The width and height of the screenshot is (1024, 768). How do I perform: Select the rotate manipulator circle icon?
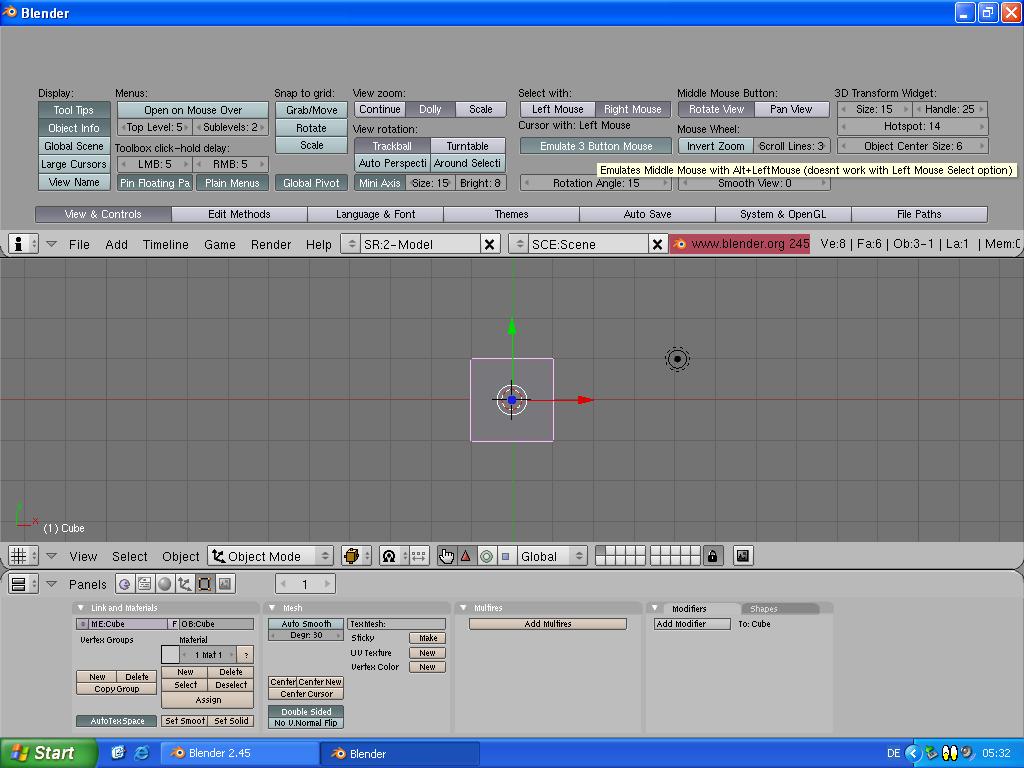point(486,556)
